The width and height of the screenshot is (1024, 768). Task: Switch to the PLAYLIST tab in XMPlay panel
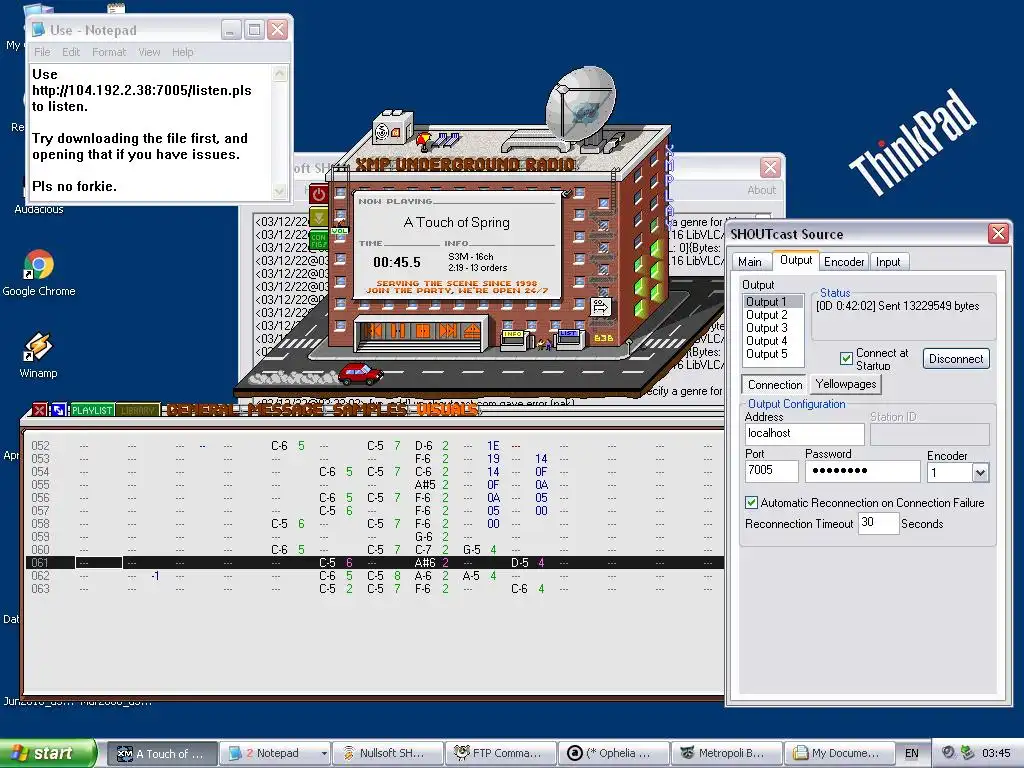pos(92,410)
